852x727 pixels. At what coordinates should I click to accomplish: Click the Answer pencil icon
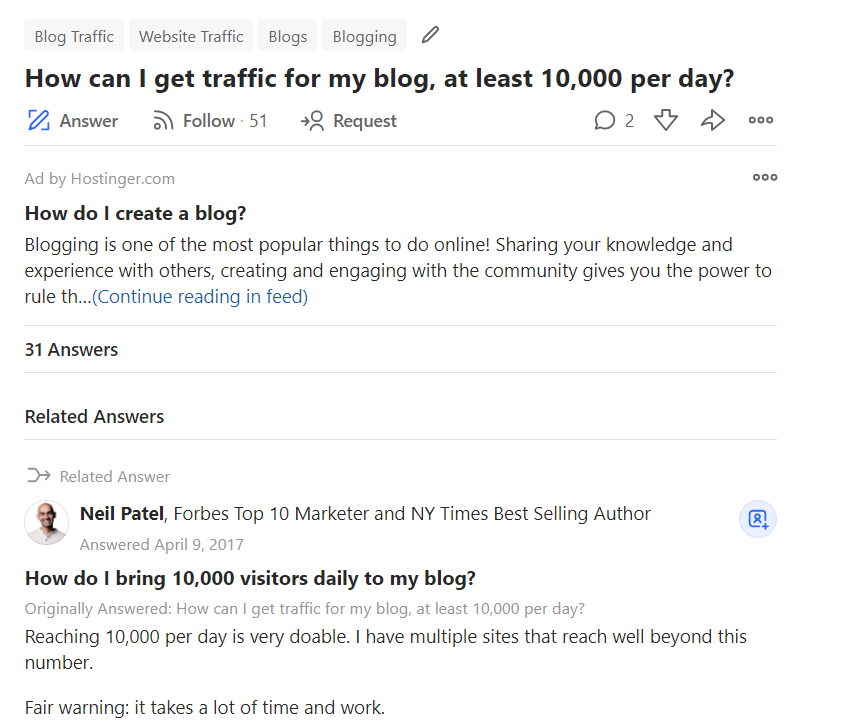39,121
